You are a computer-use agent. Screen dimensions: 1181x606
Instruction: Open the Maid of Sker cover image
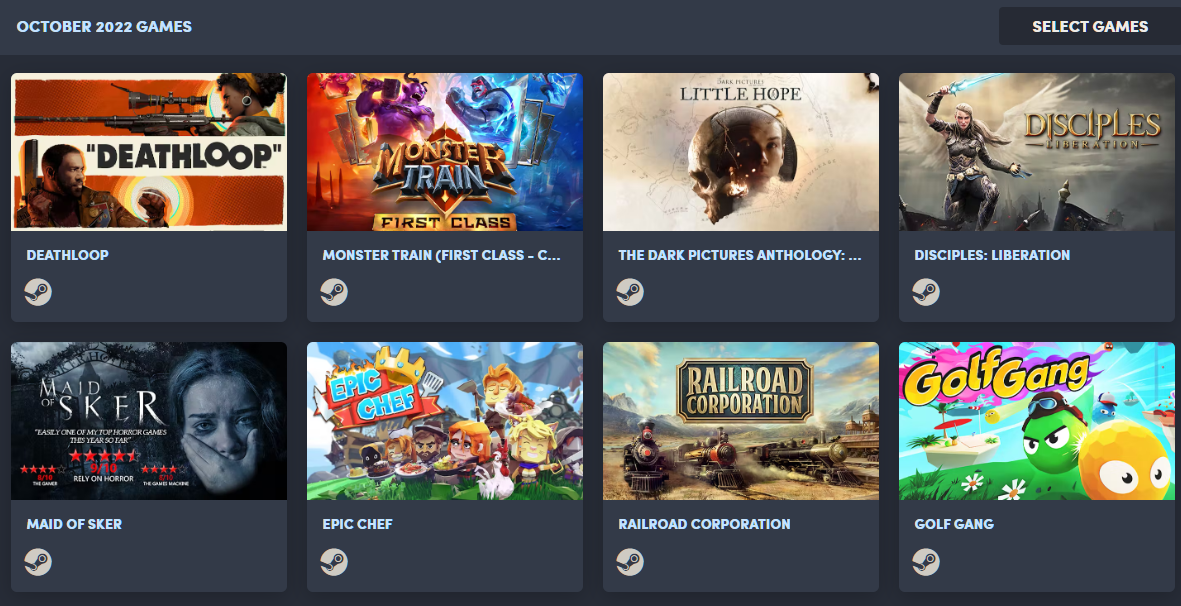pyautogui.click(x=148, y=422)
